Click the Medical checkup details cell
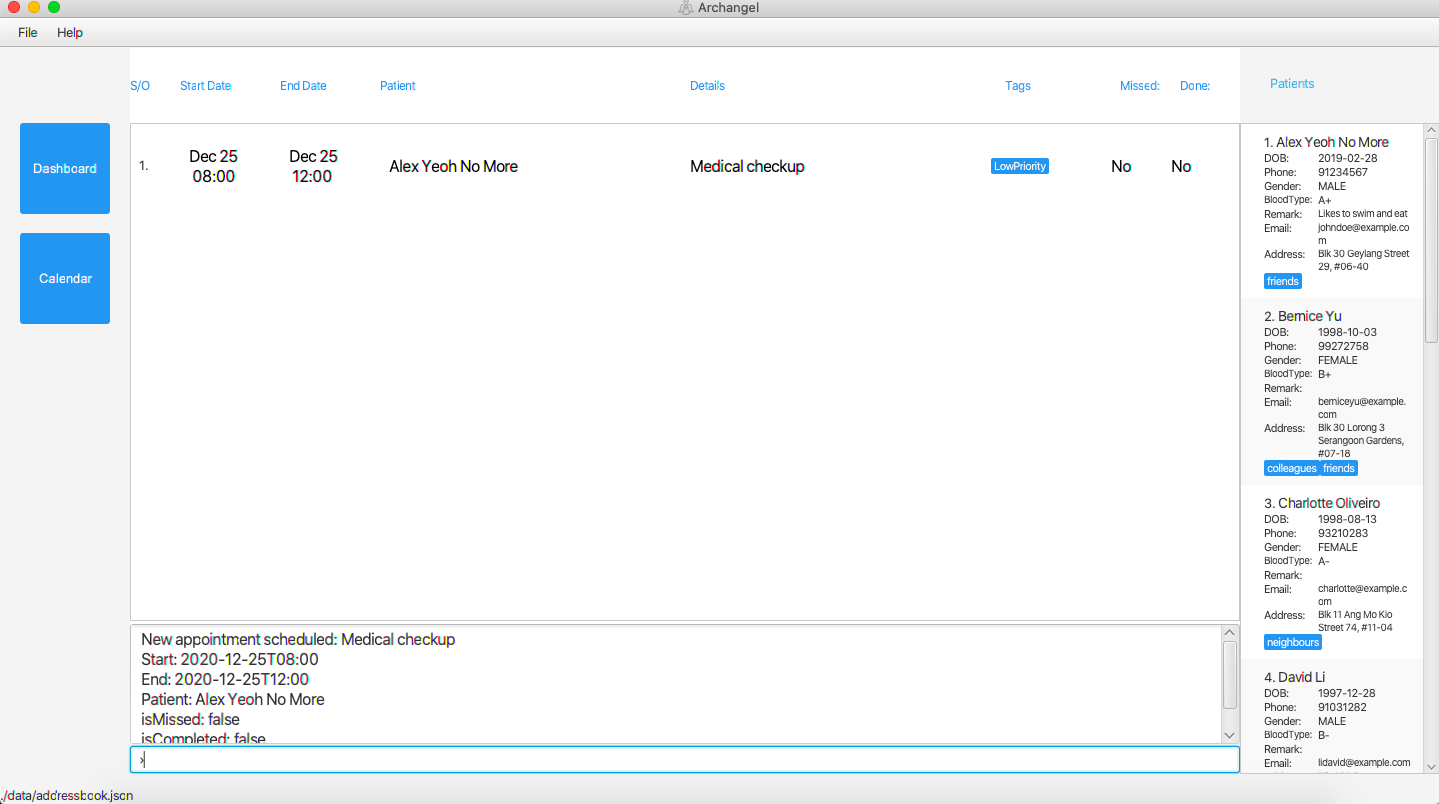 coord(747,167)
